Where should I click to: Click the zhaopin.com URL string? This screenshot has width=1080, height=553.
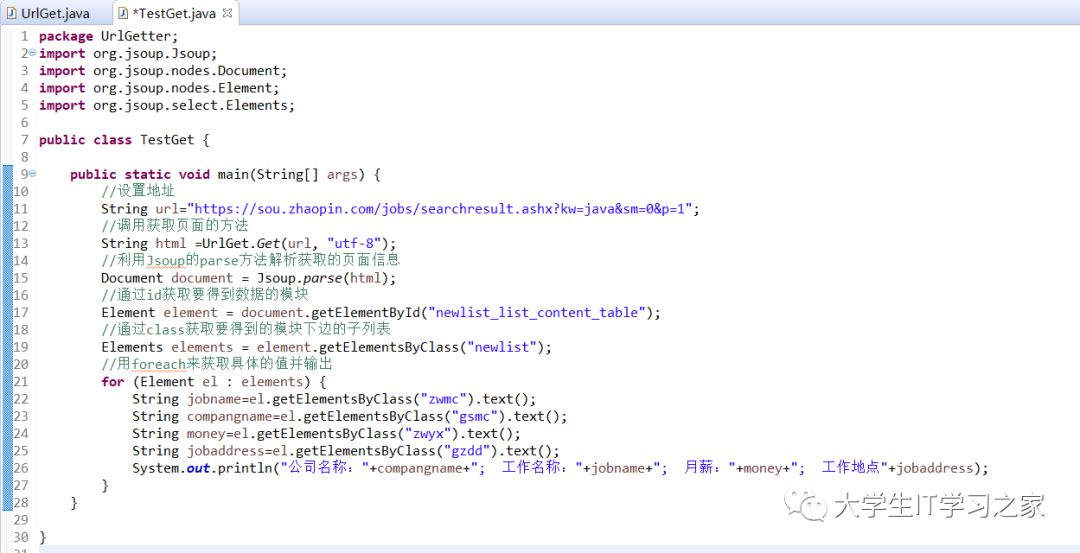(439, 209)
